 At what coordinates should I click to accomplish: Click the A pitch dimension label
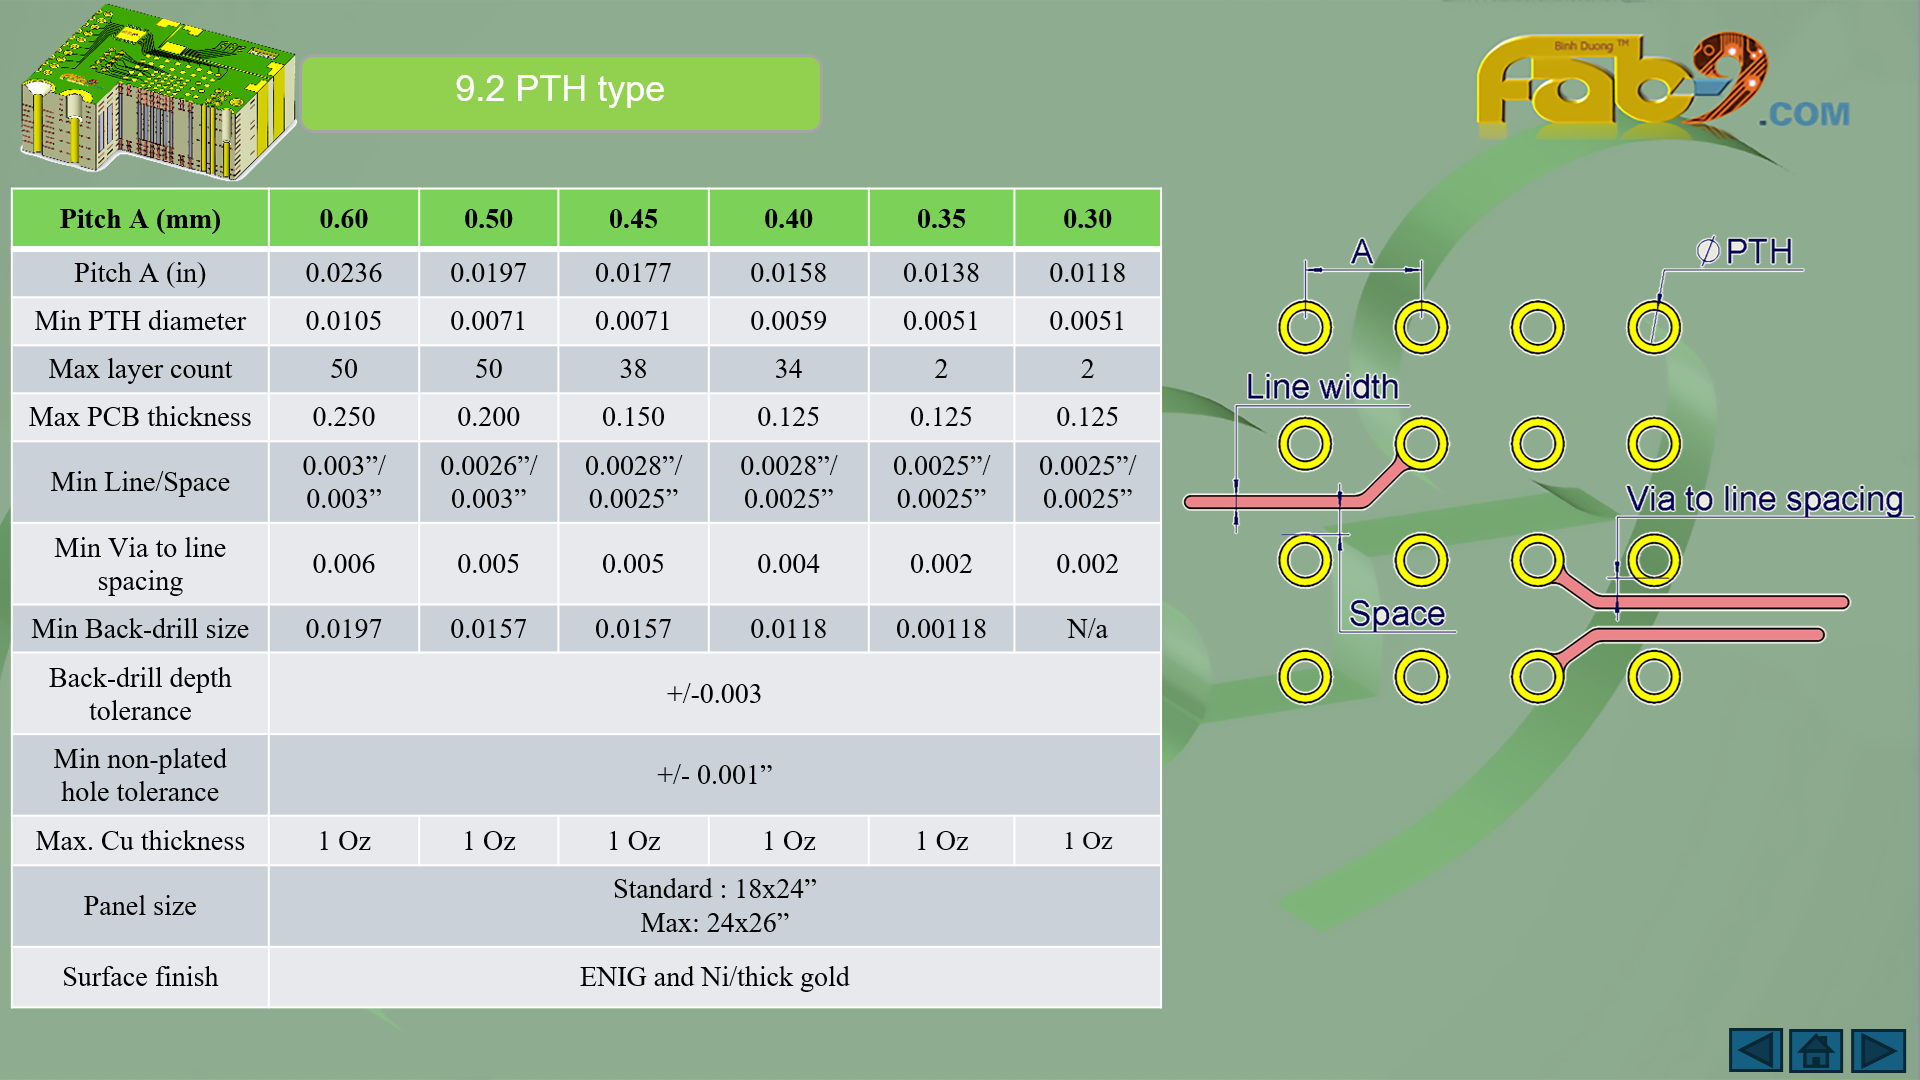tap(1361, 251)
